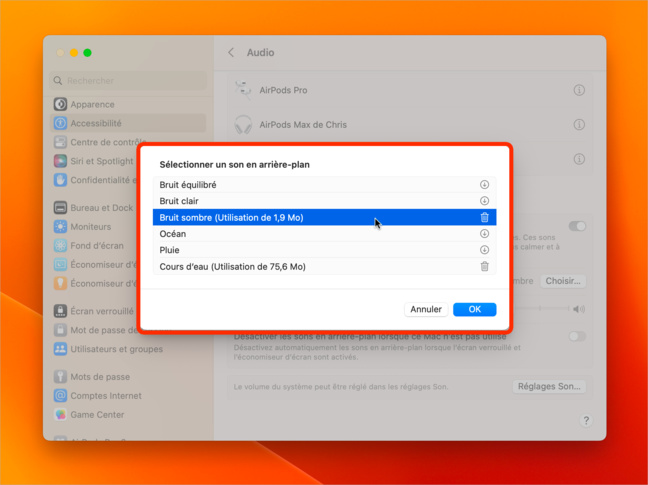The image size is (648, 485).
Task: Download the Océan sound
Action: coord(484,234)
